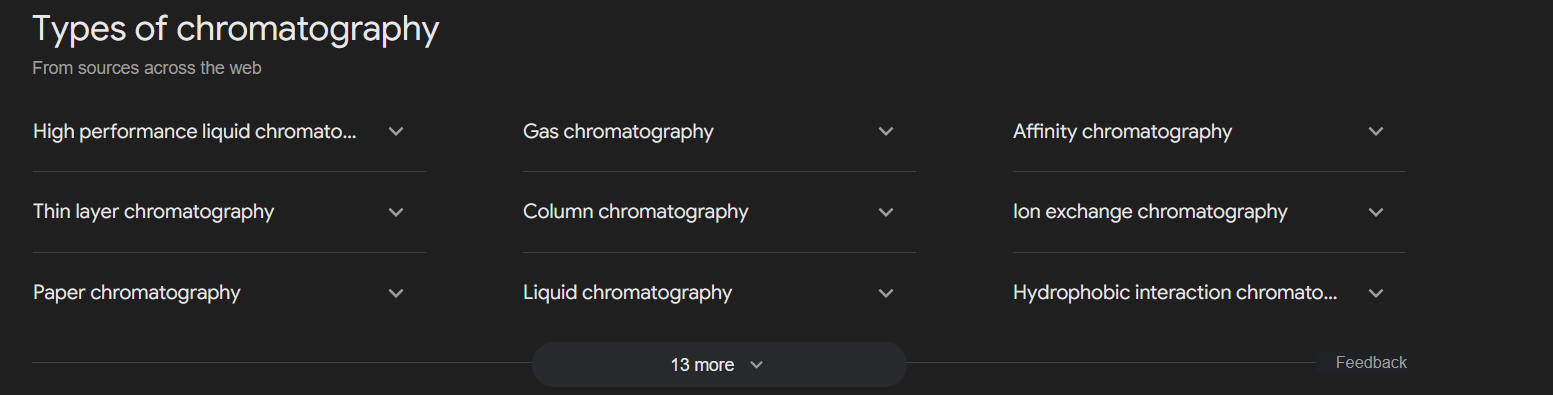Viewport: 1553px width, 395px height.
Task: Select the Ion exchange chromatography label
Action: click(1150, 212)
